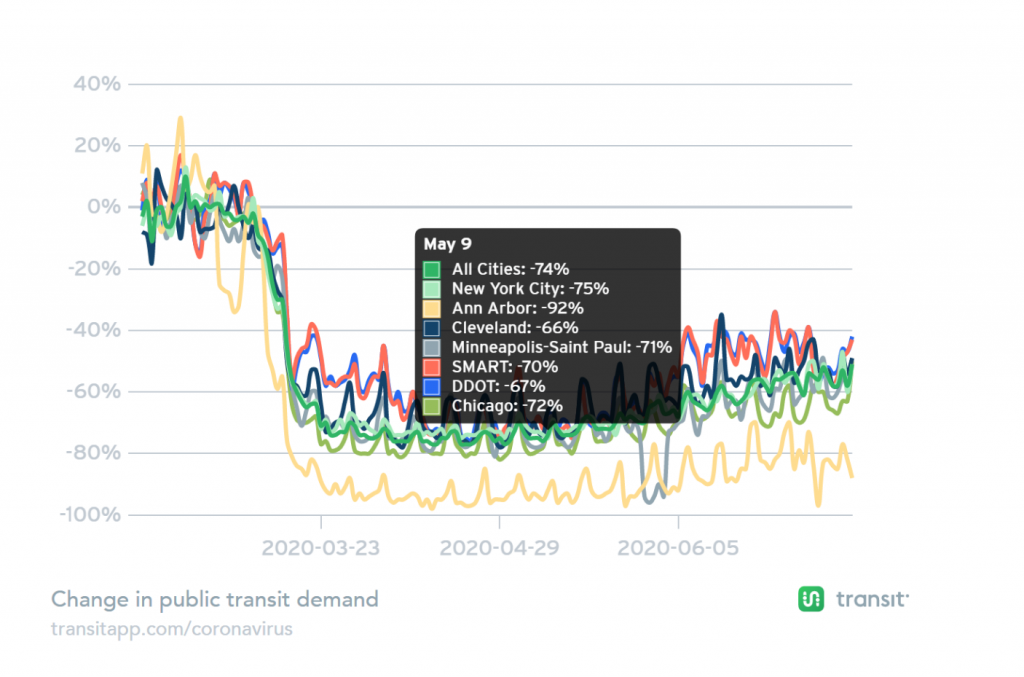
Task: Click the -100% y-axis label
Action: click(x=90, y=514)
